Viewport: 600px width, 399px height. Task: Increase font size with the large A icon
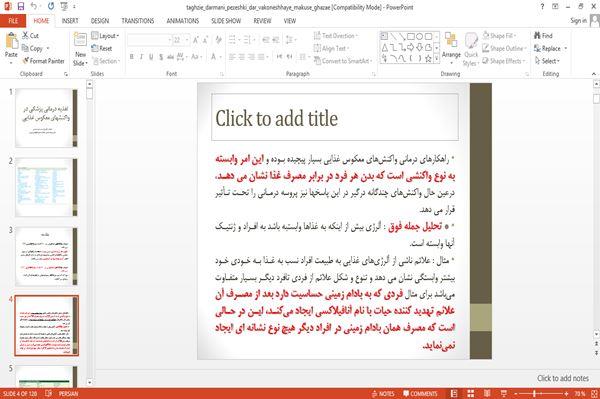(196, 40)
